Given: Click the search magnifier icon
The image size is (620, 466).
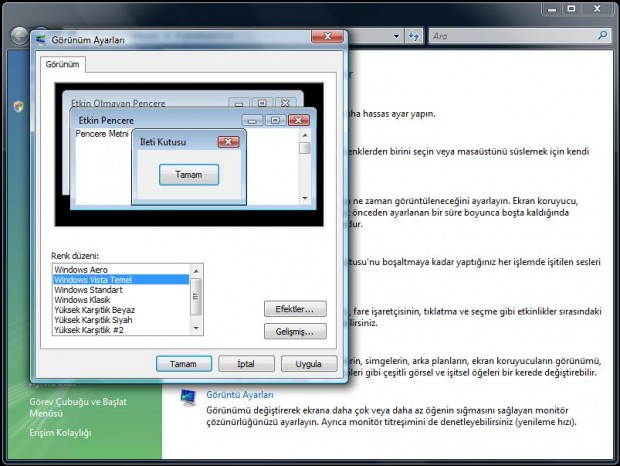Looking at the screenshot, I should (x=602, y=36).
